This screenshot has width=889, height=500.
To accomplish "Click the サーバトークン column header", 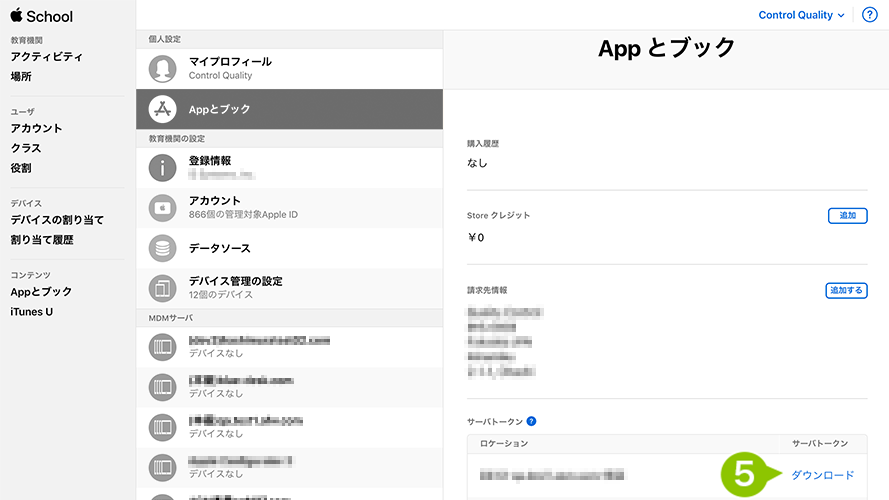I will [820, 443].
